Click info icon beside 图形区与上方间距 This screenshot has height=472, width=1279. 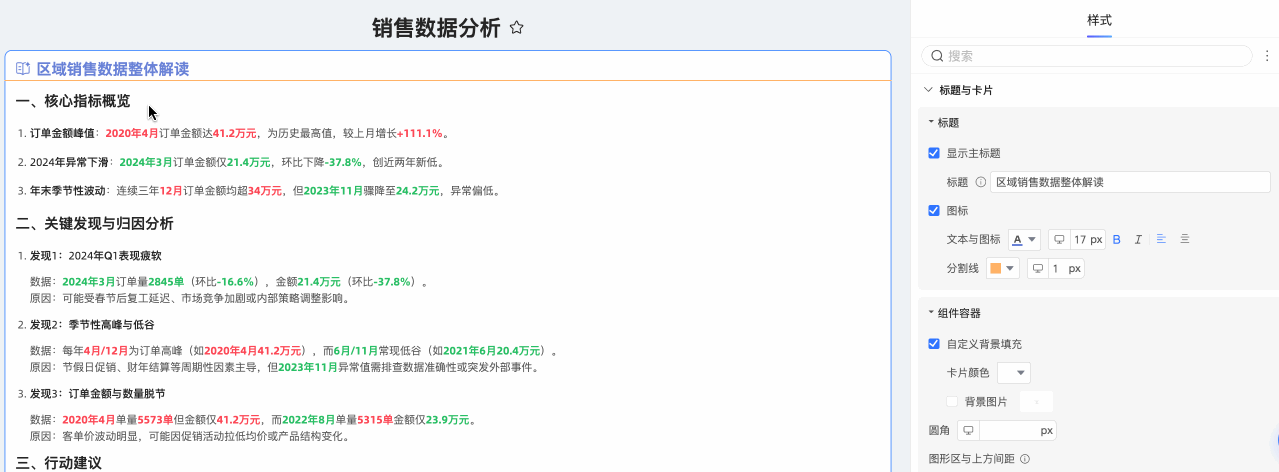pos(1025,459)
